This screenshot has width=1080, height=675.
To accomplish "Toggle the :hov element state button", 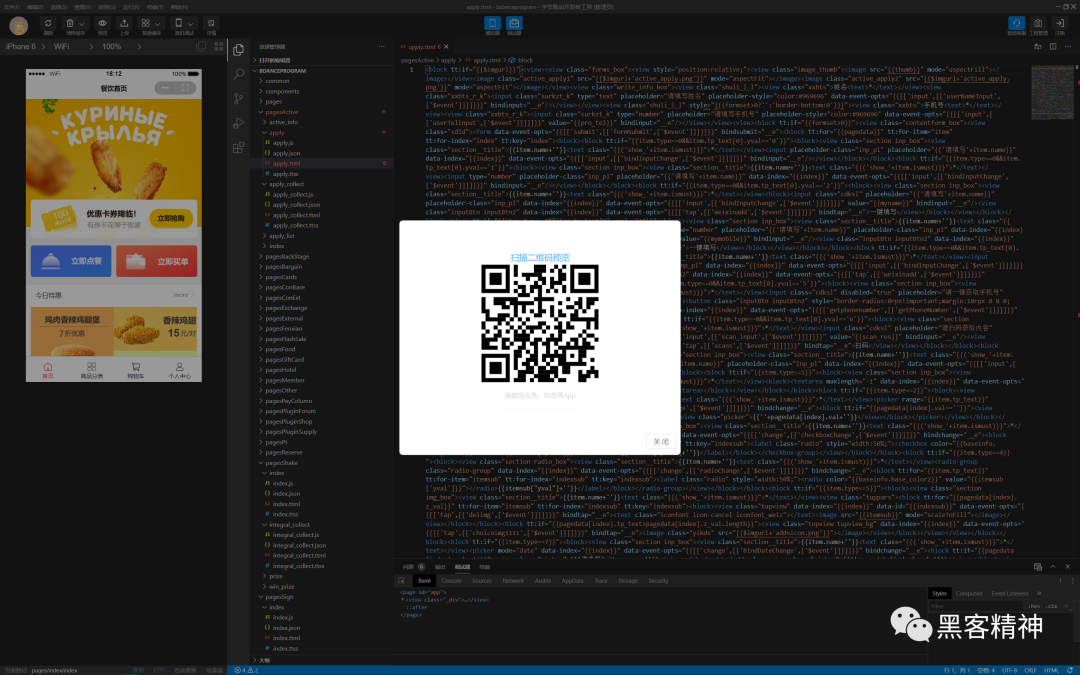I will 1035,606.
